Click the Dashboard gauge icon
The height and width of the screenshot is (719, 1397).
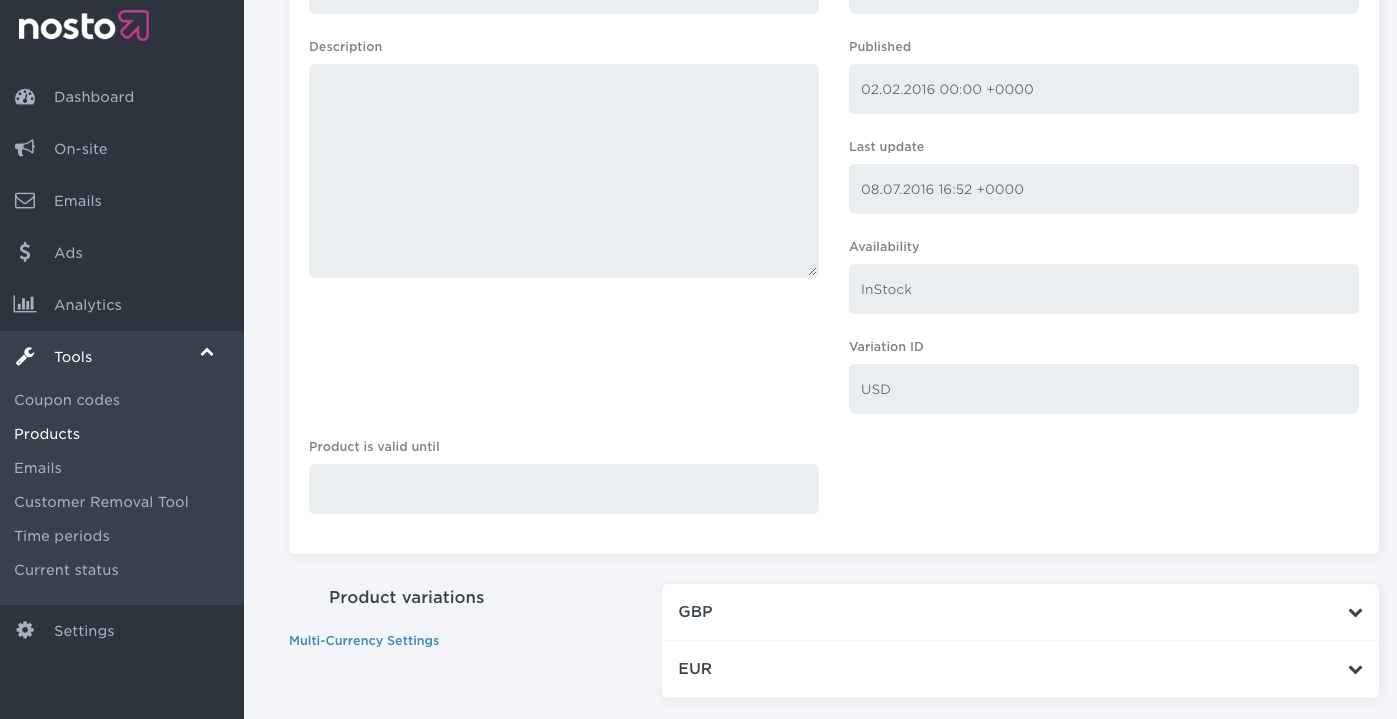[x=25, y=97]
